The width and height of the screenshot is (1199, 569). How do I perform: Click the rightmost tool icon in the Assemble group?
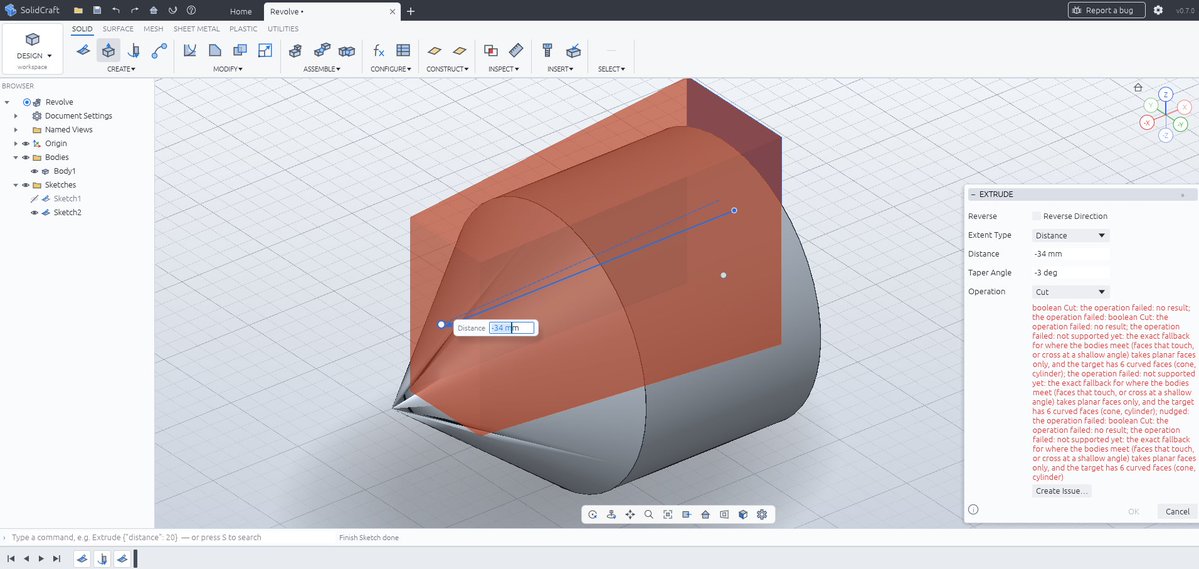click(347, 50)
